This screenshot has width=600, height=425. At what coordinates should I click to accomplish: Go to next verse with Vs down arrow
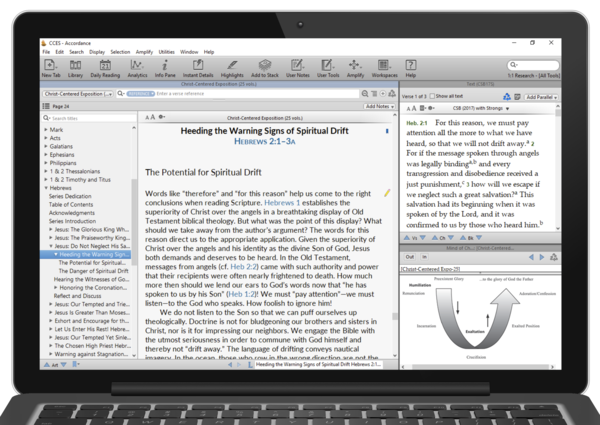tap(423, 238)
